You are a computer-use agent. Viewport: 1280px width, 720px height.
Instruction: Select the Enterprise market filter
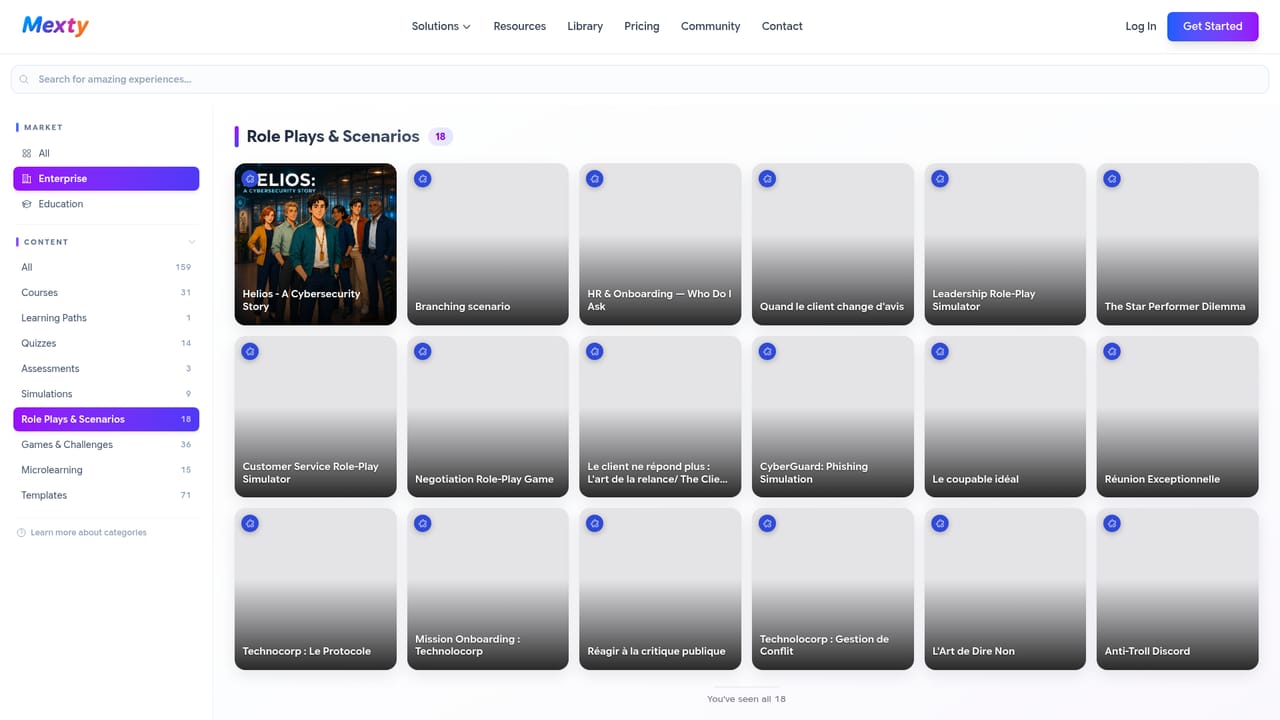click(x=106, y=179)
